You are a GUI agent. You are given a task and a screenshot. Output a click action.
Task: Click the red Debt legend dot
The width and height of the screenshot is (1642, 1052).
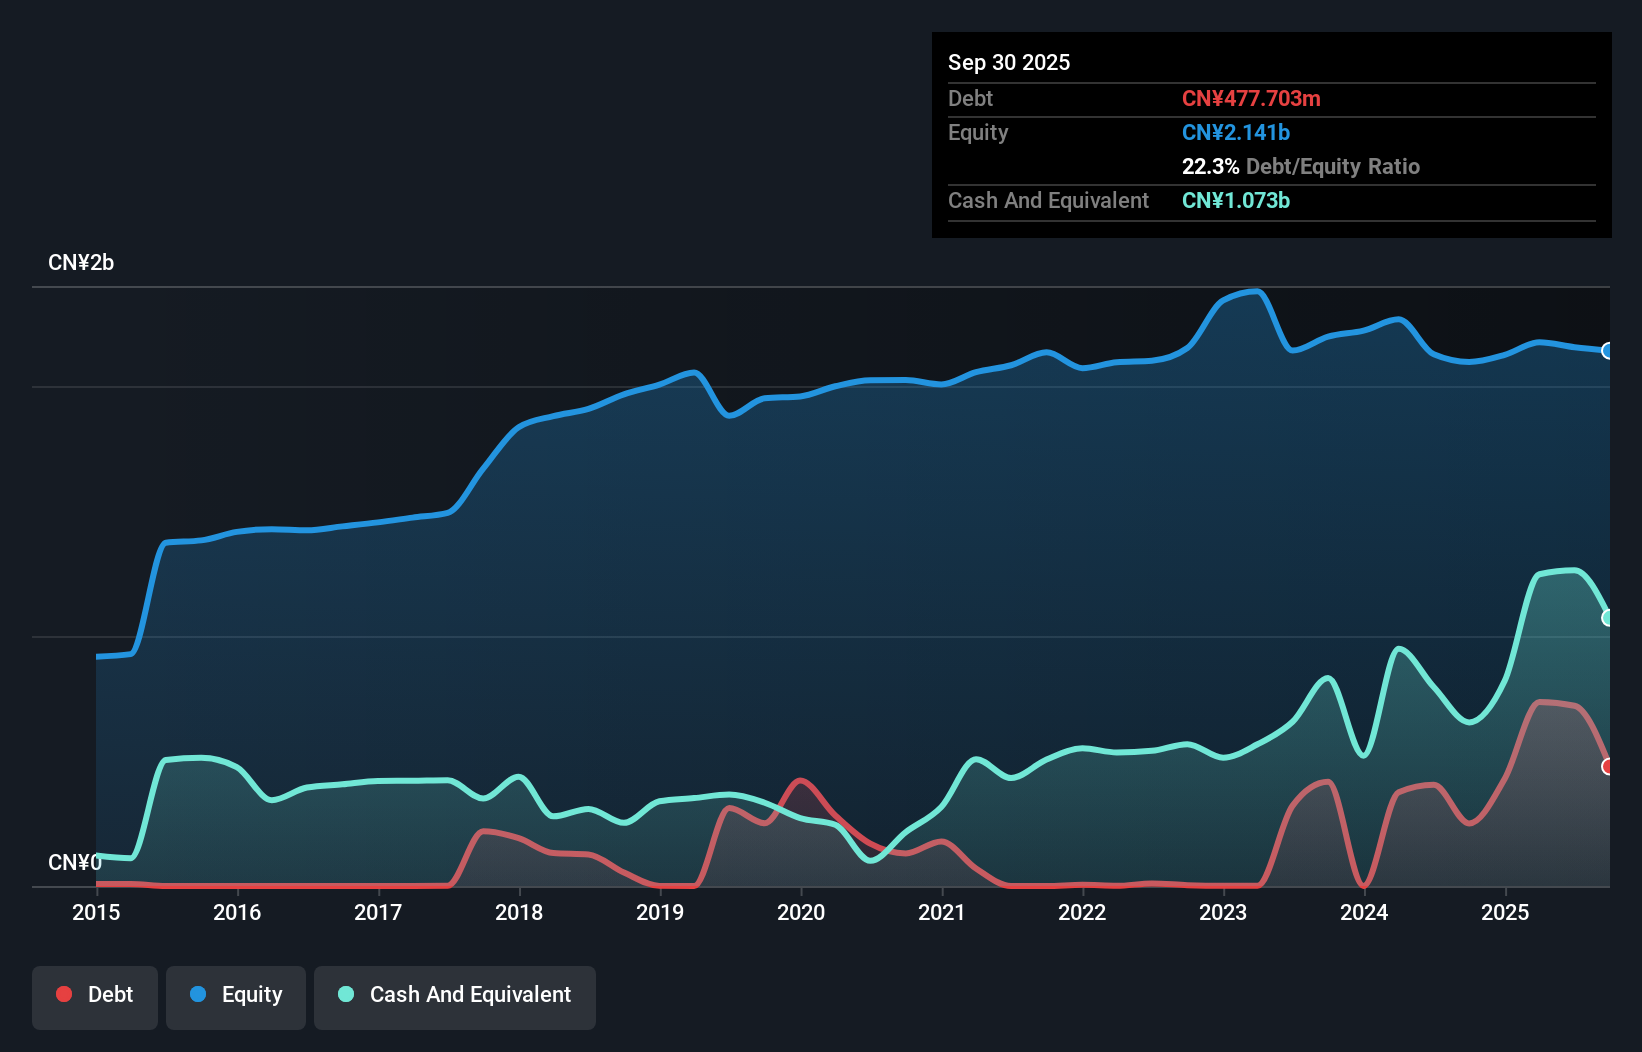64,994
